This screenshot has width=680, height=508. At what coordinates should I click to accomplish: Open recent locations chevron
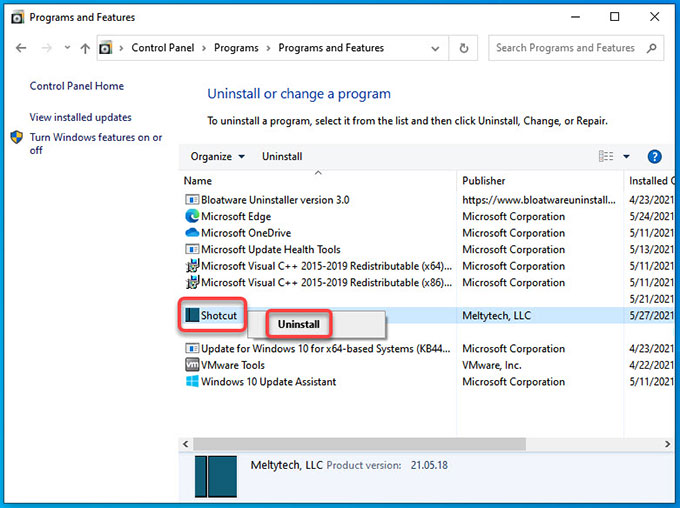point(67,47)
